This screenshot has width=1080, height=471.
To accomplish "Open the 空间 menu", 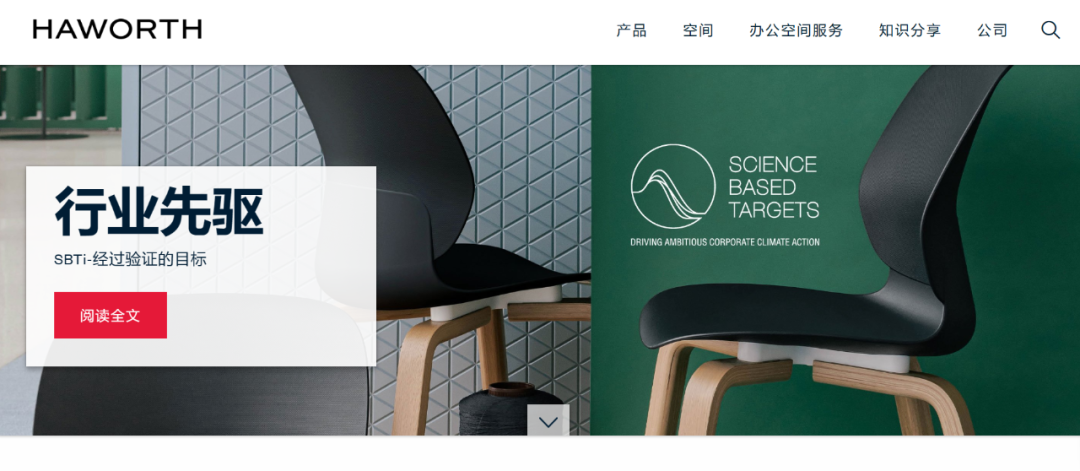I will point(698,30).
